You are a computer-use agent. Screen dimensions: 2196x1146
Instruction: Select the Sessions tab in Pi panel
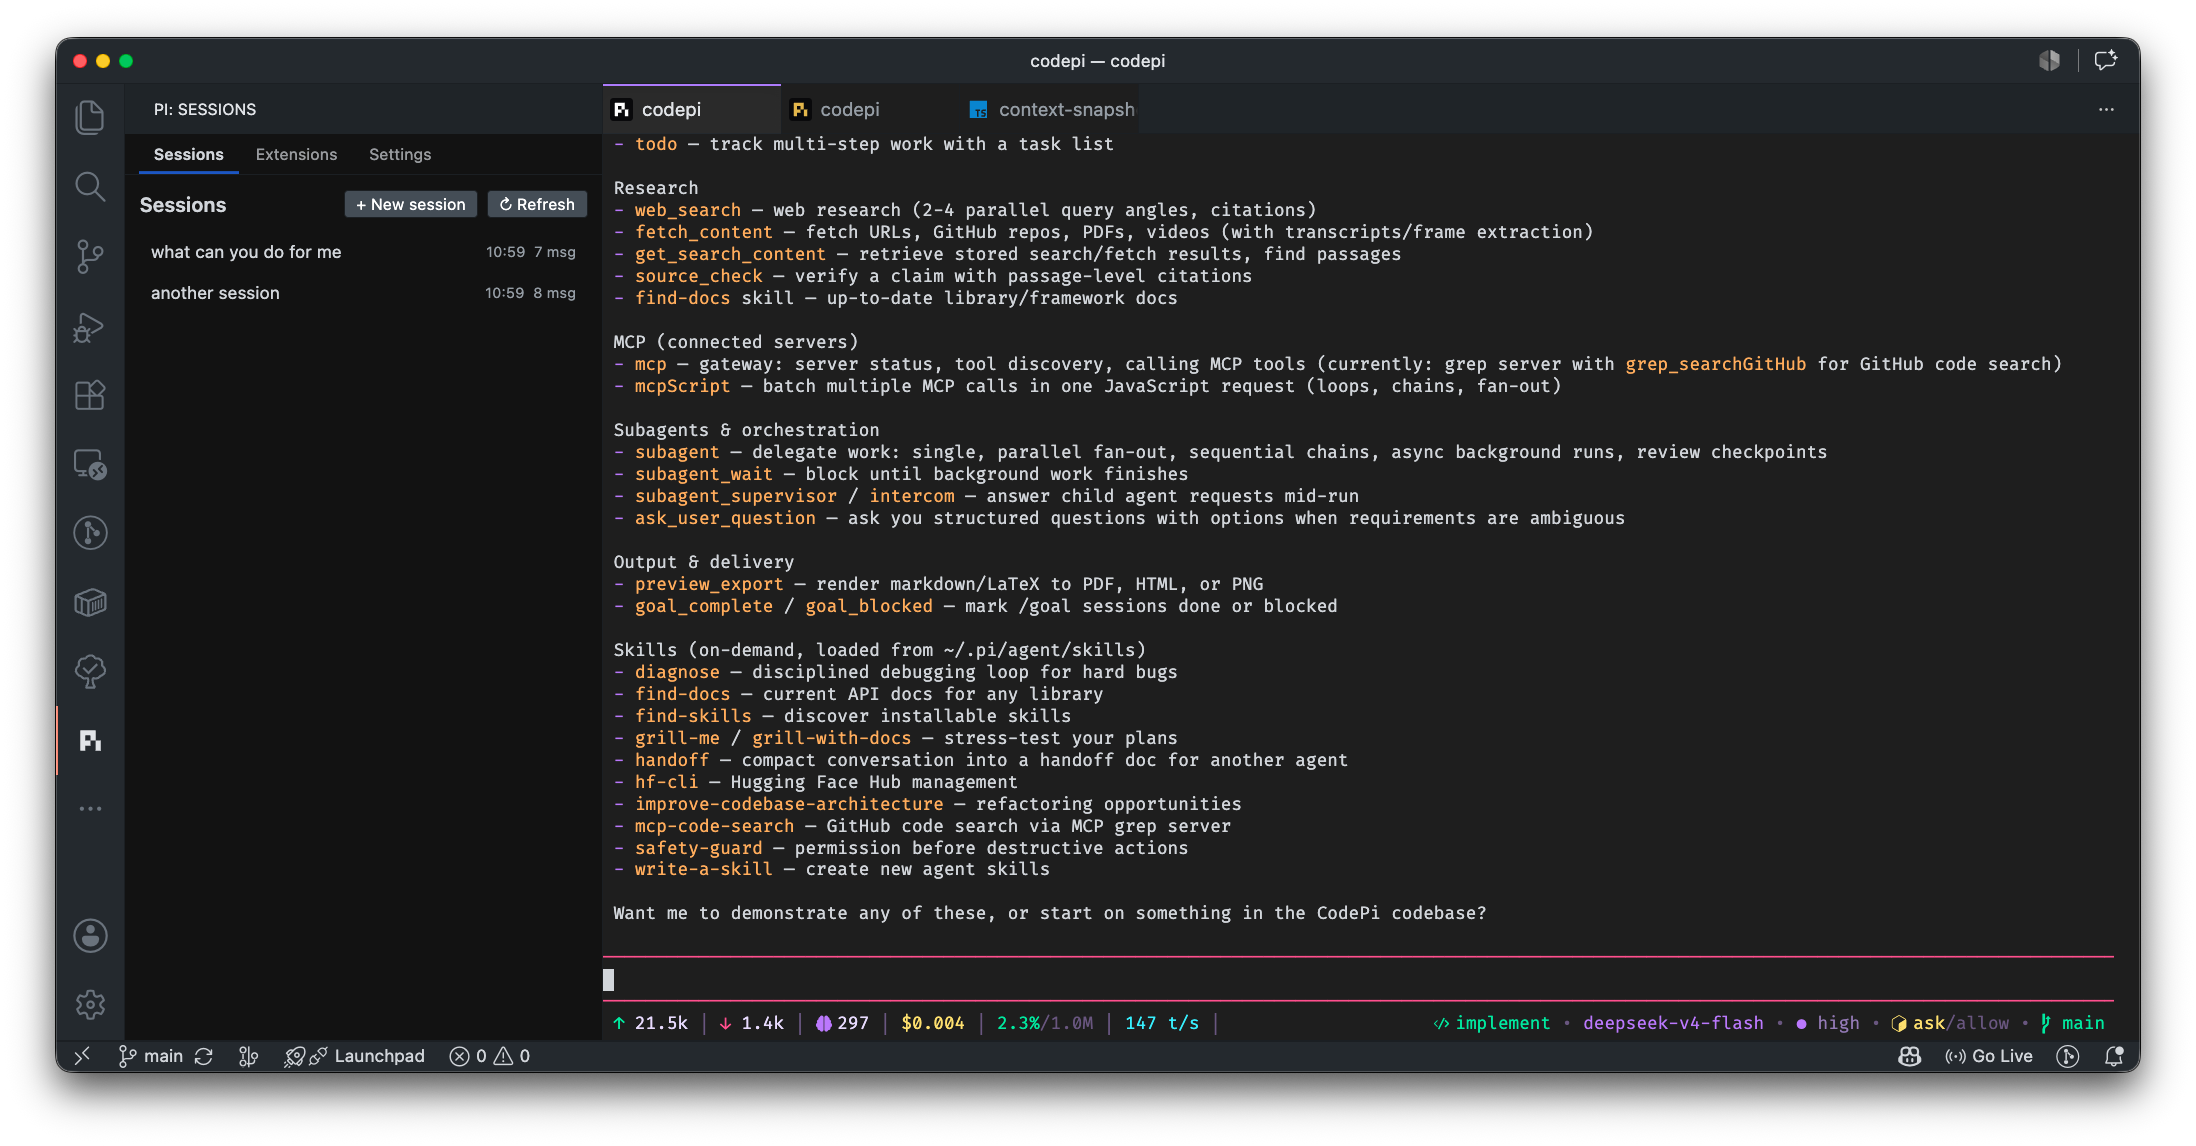pos(188,154)
